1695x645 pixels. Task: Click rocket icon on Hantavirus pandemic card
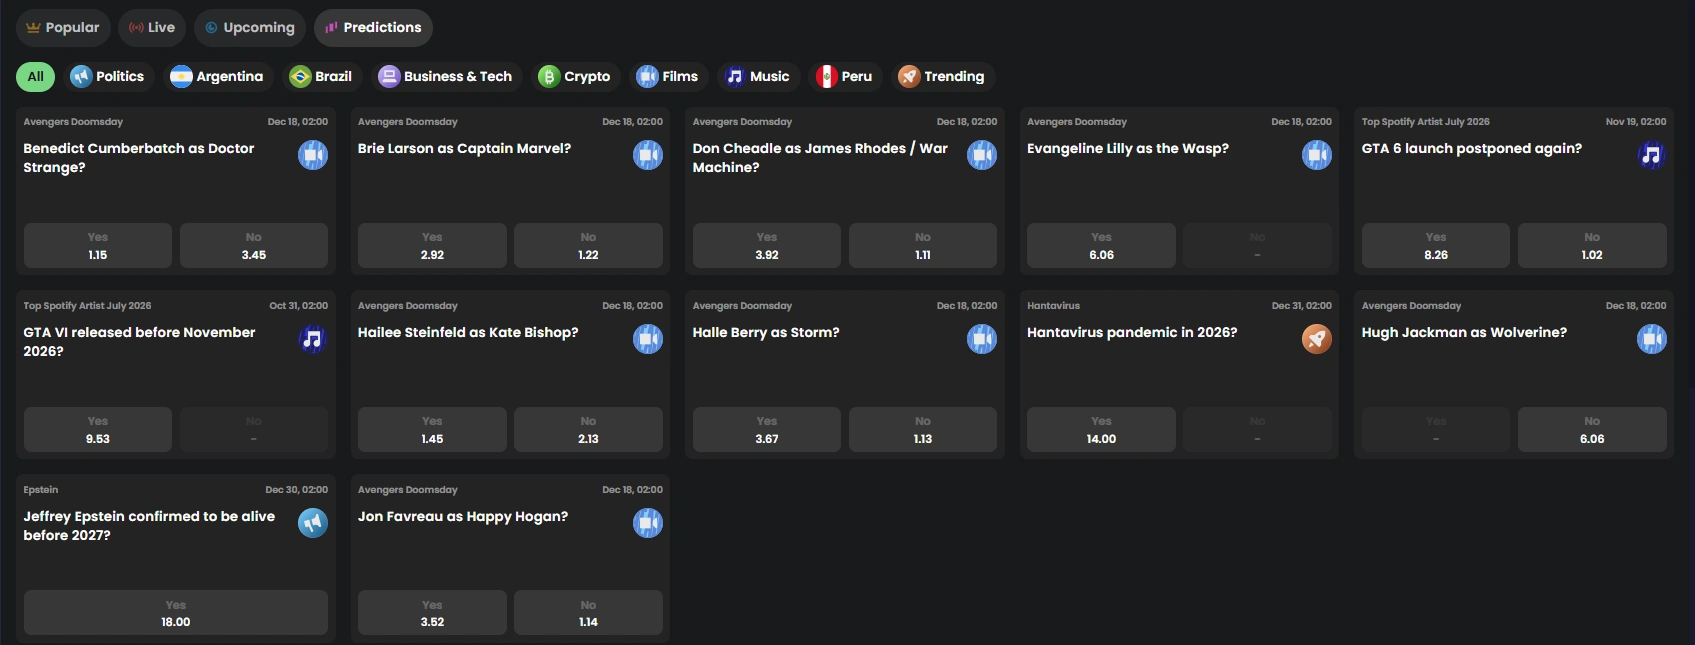[x=1317, y=339]
